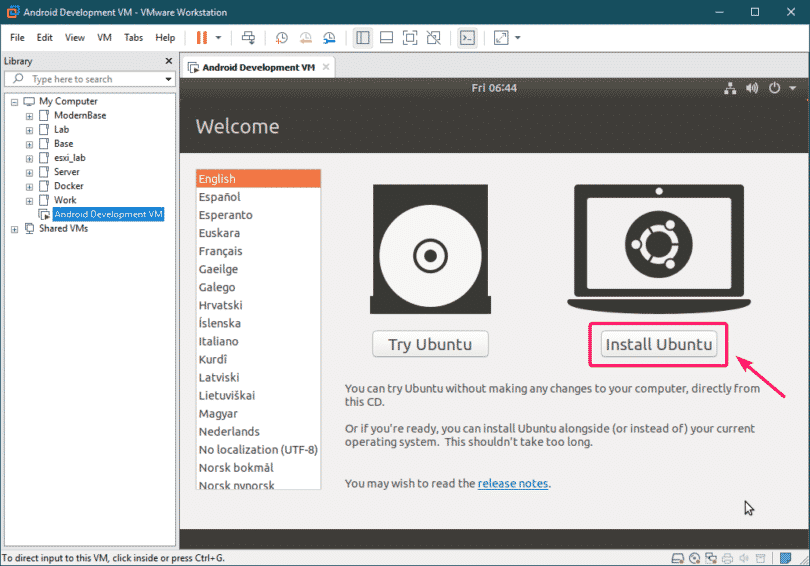Click the CD/DVD status bar icon
The width and height of the screenshot is (810, 566).
point(694,558)
